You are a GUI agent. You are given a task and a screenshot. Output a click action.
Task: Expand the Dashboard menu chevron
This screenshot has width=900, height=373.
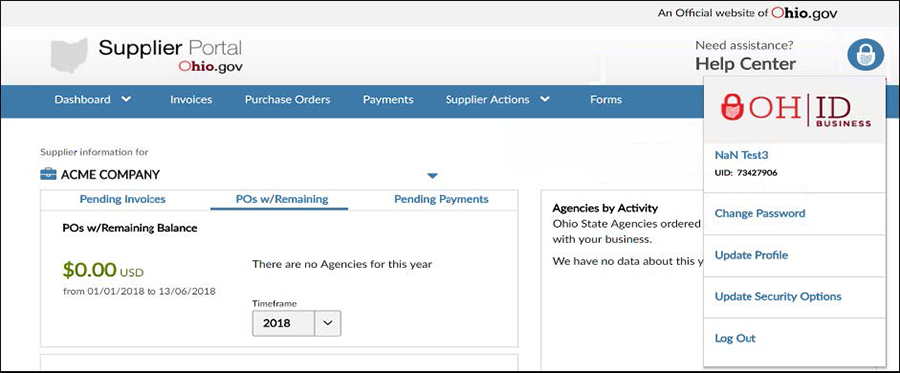pyautogui.click(x=126, y=99)
